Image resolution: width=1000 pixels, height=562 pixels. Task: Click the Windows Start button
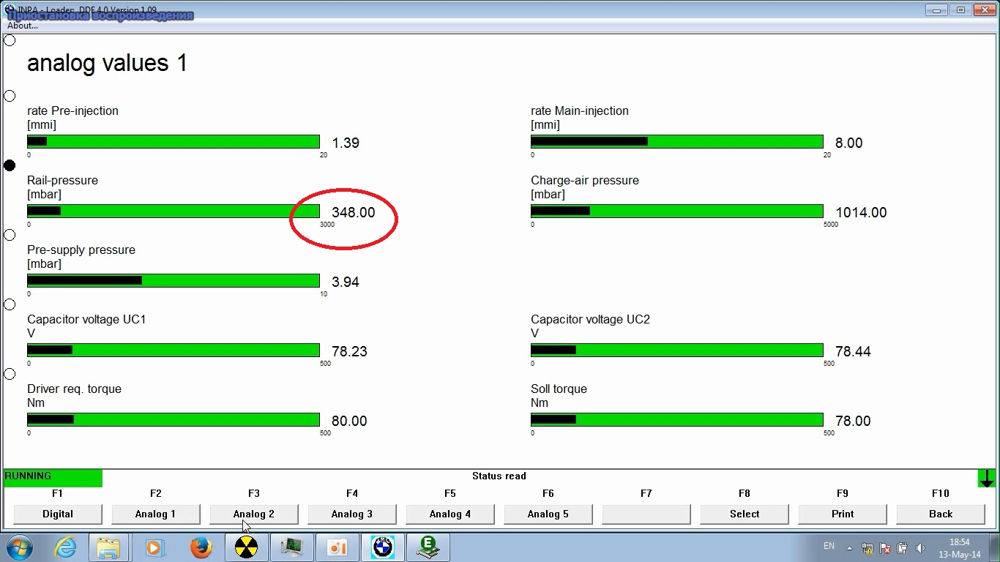20,547
